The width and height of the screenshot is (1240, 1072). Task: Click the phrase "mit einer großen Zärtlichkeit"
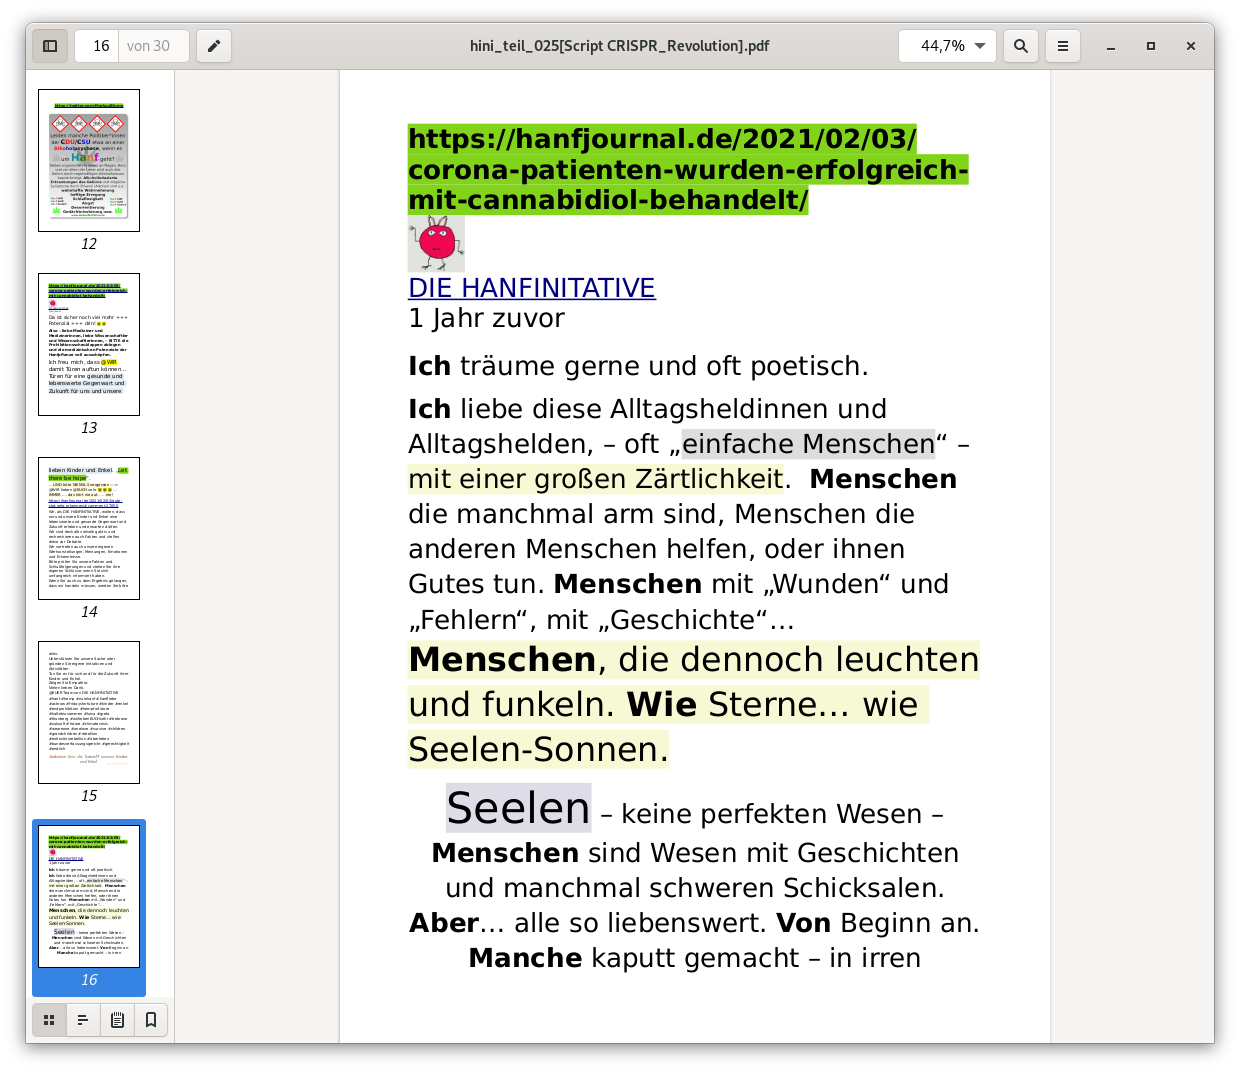click(x=596, y=479)
